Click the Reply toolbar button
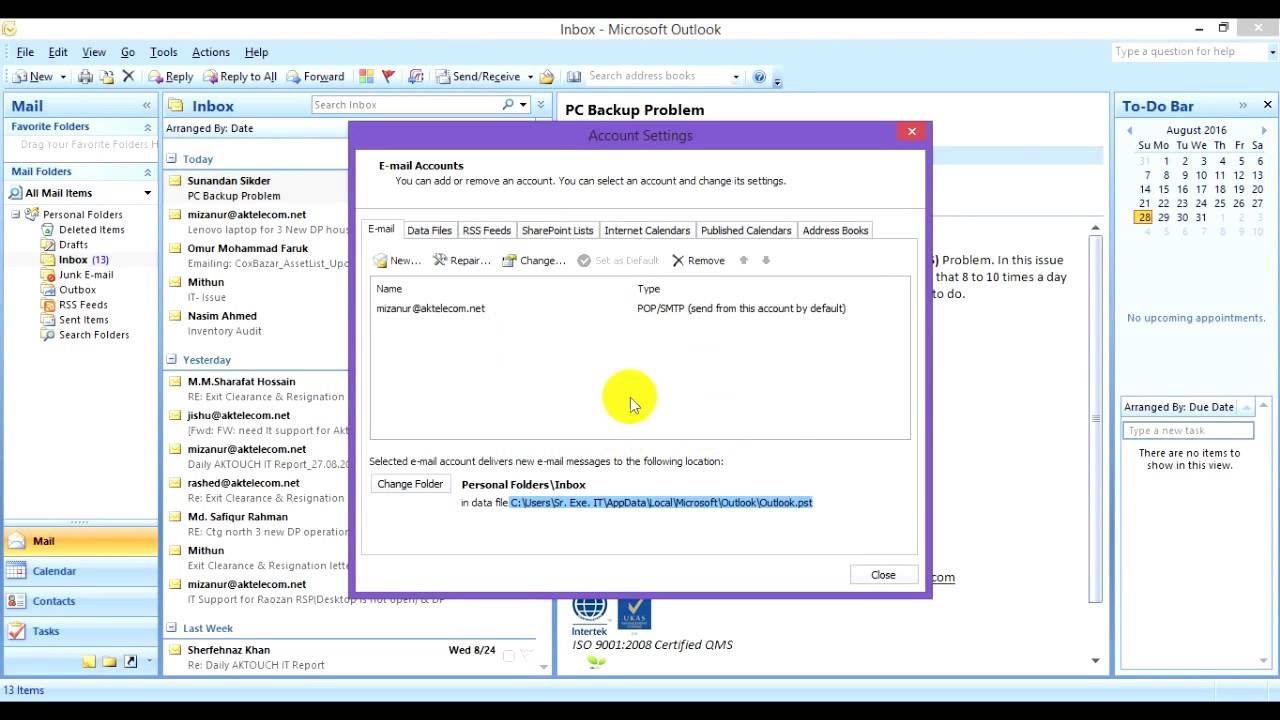This screenshot has width=1280, height=720. pos(171,77)
